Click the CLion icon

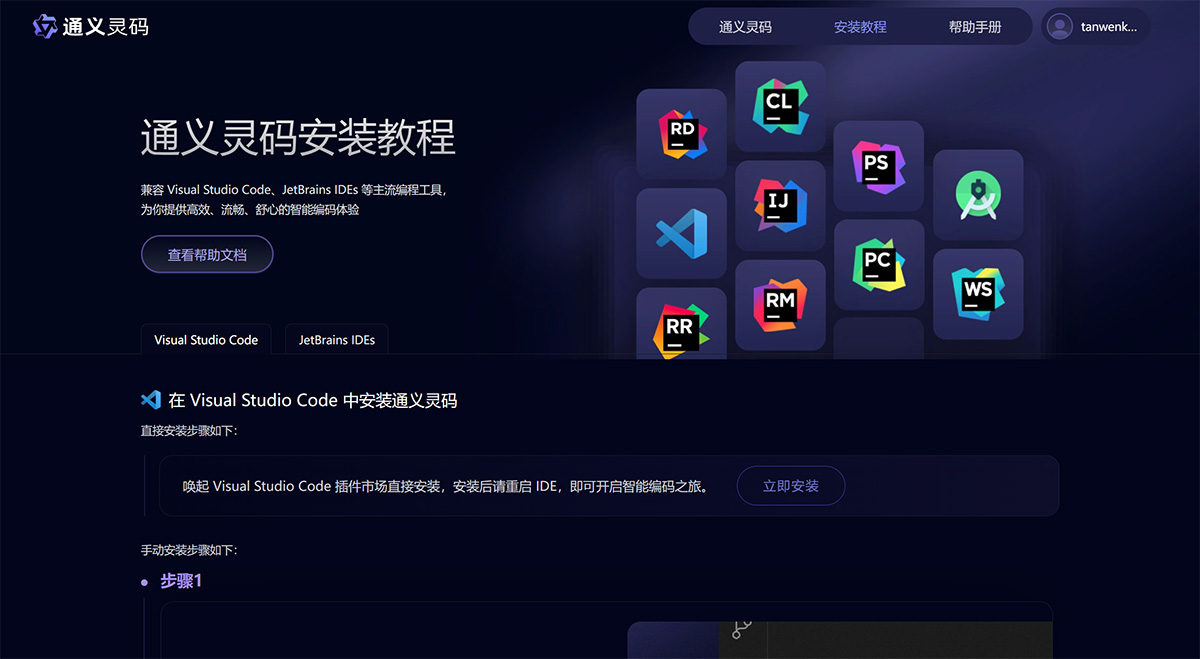tap(780, 103)
